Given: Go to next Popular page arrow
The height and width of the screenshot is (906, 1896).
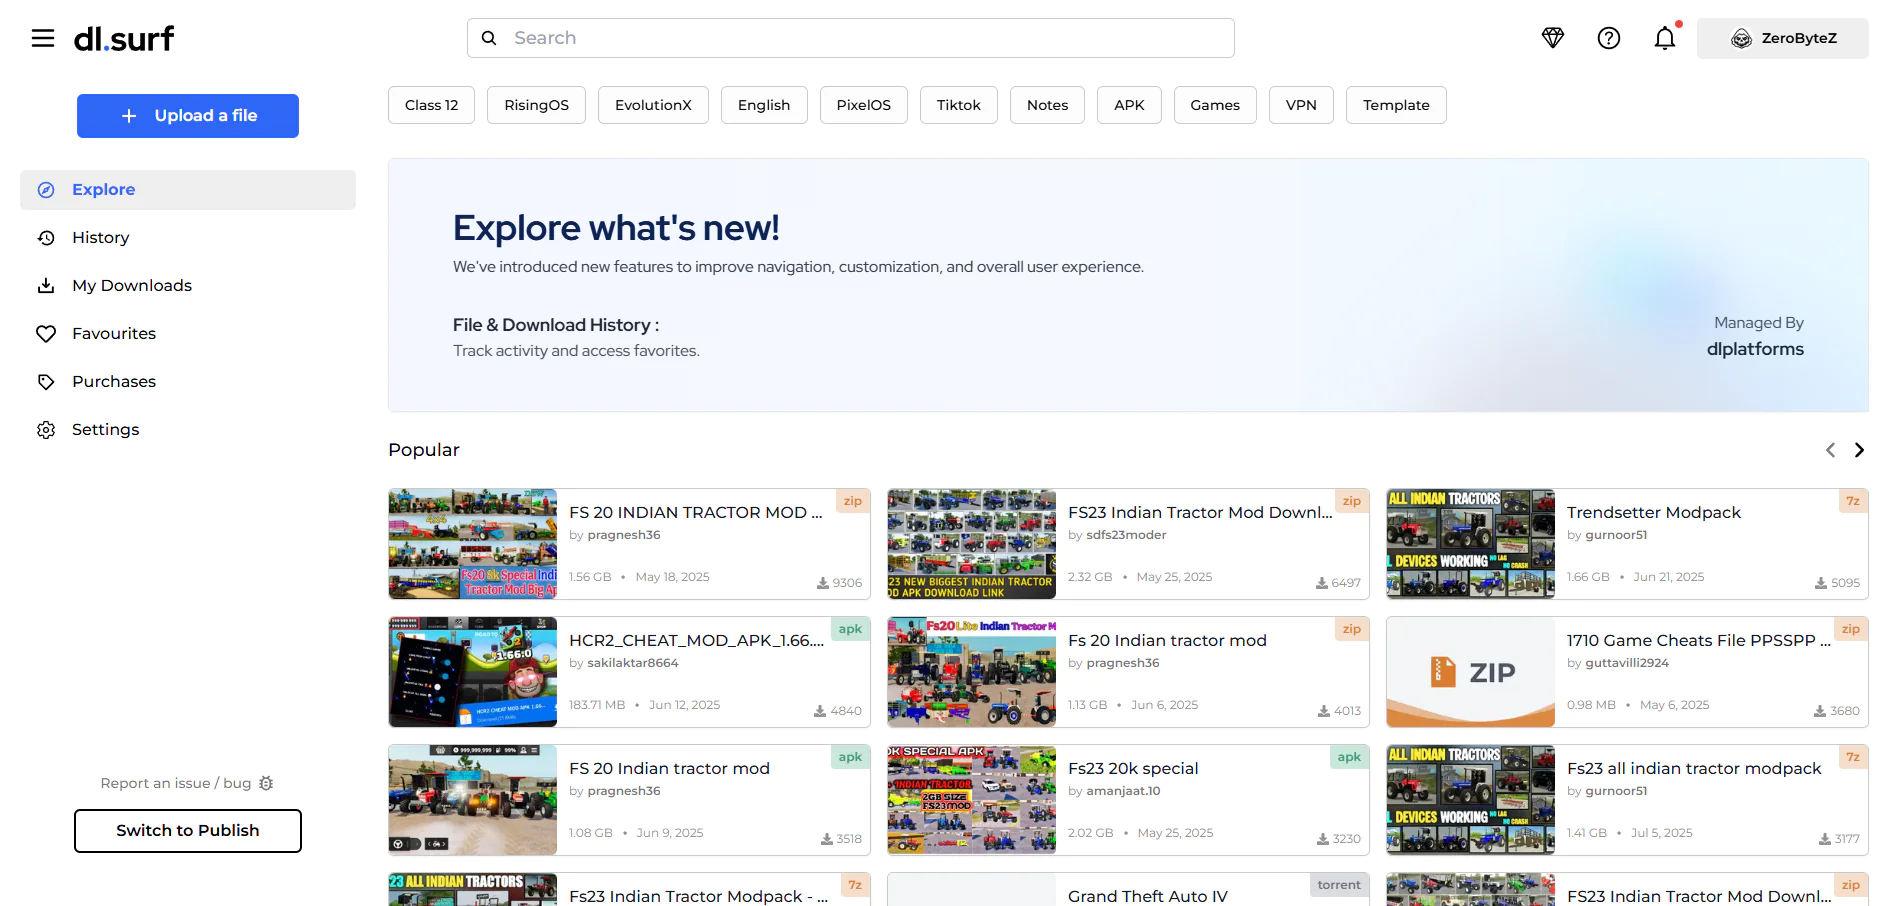Looking at the screenshot, I should point(1859,450).
